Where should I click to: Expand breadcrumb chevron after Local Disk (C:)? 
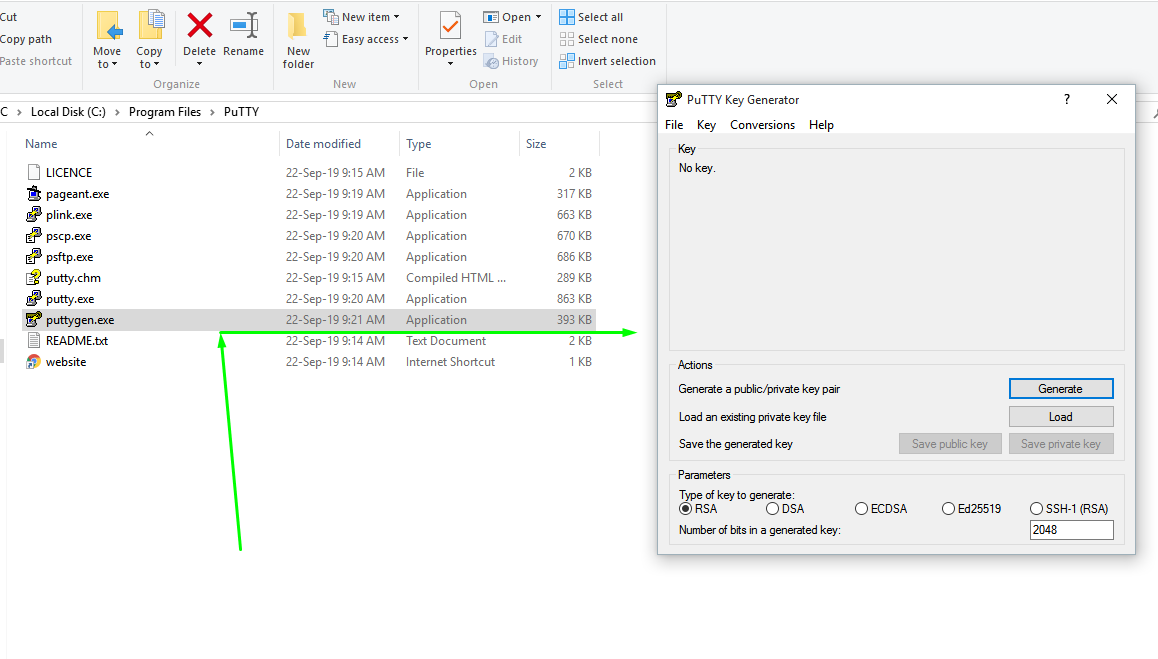117,112
